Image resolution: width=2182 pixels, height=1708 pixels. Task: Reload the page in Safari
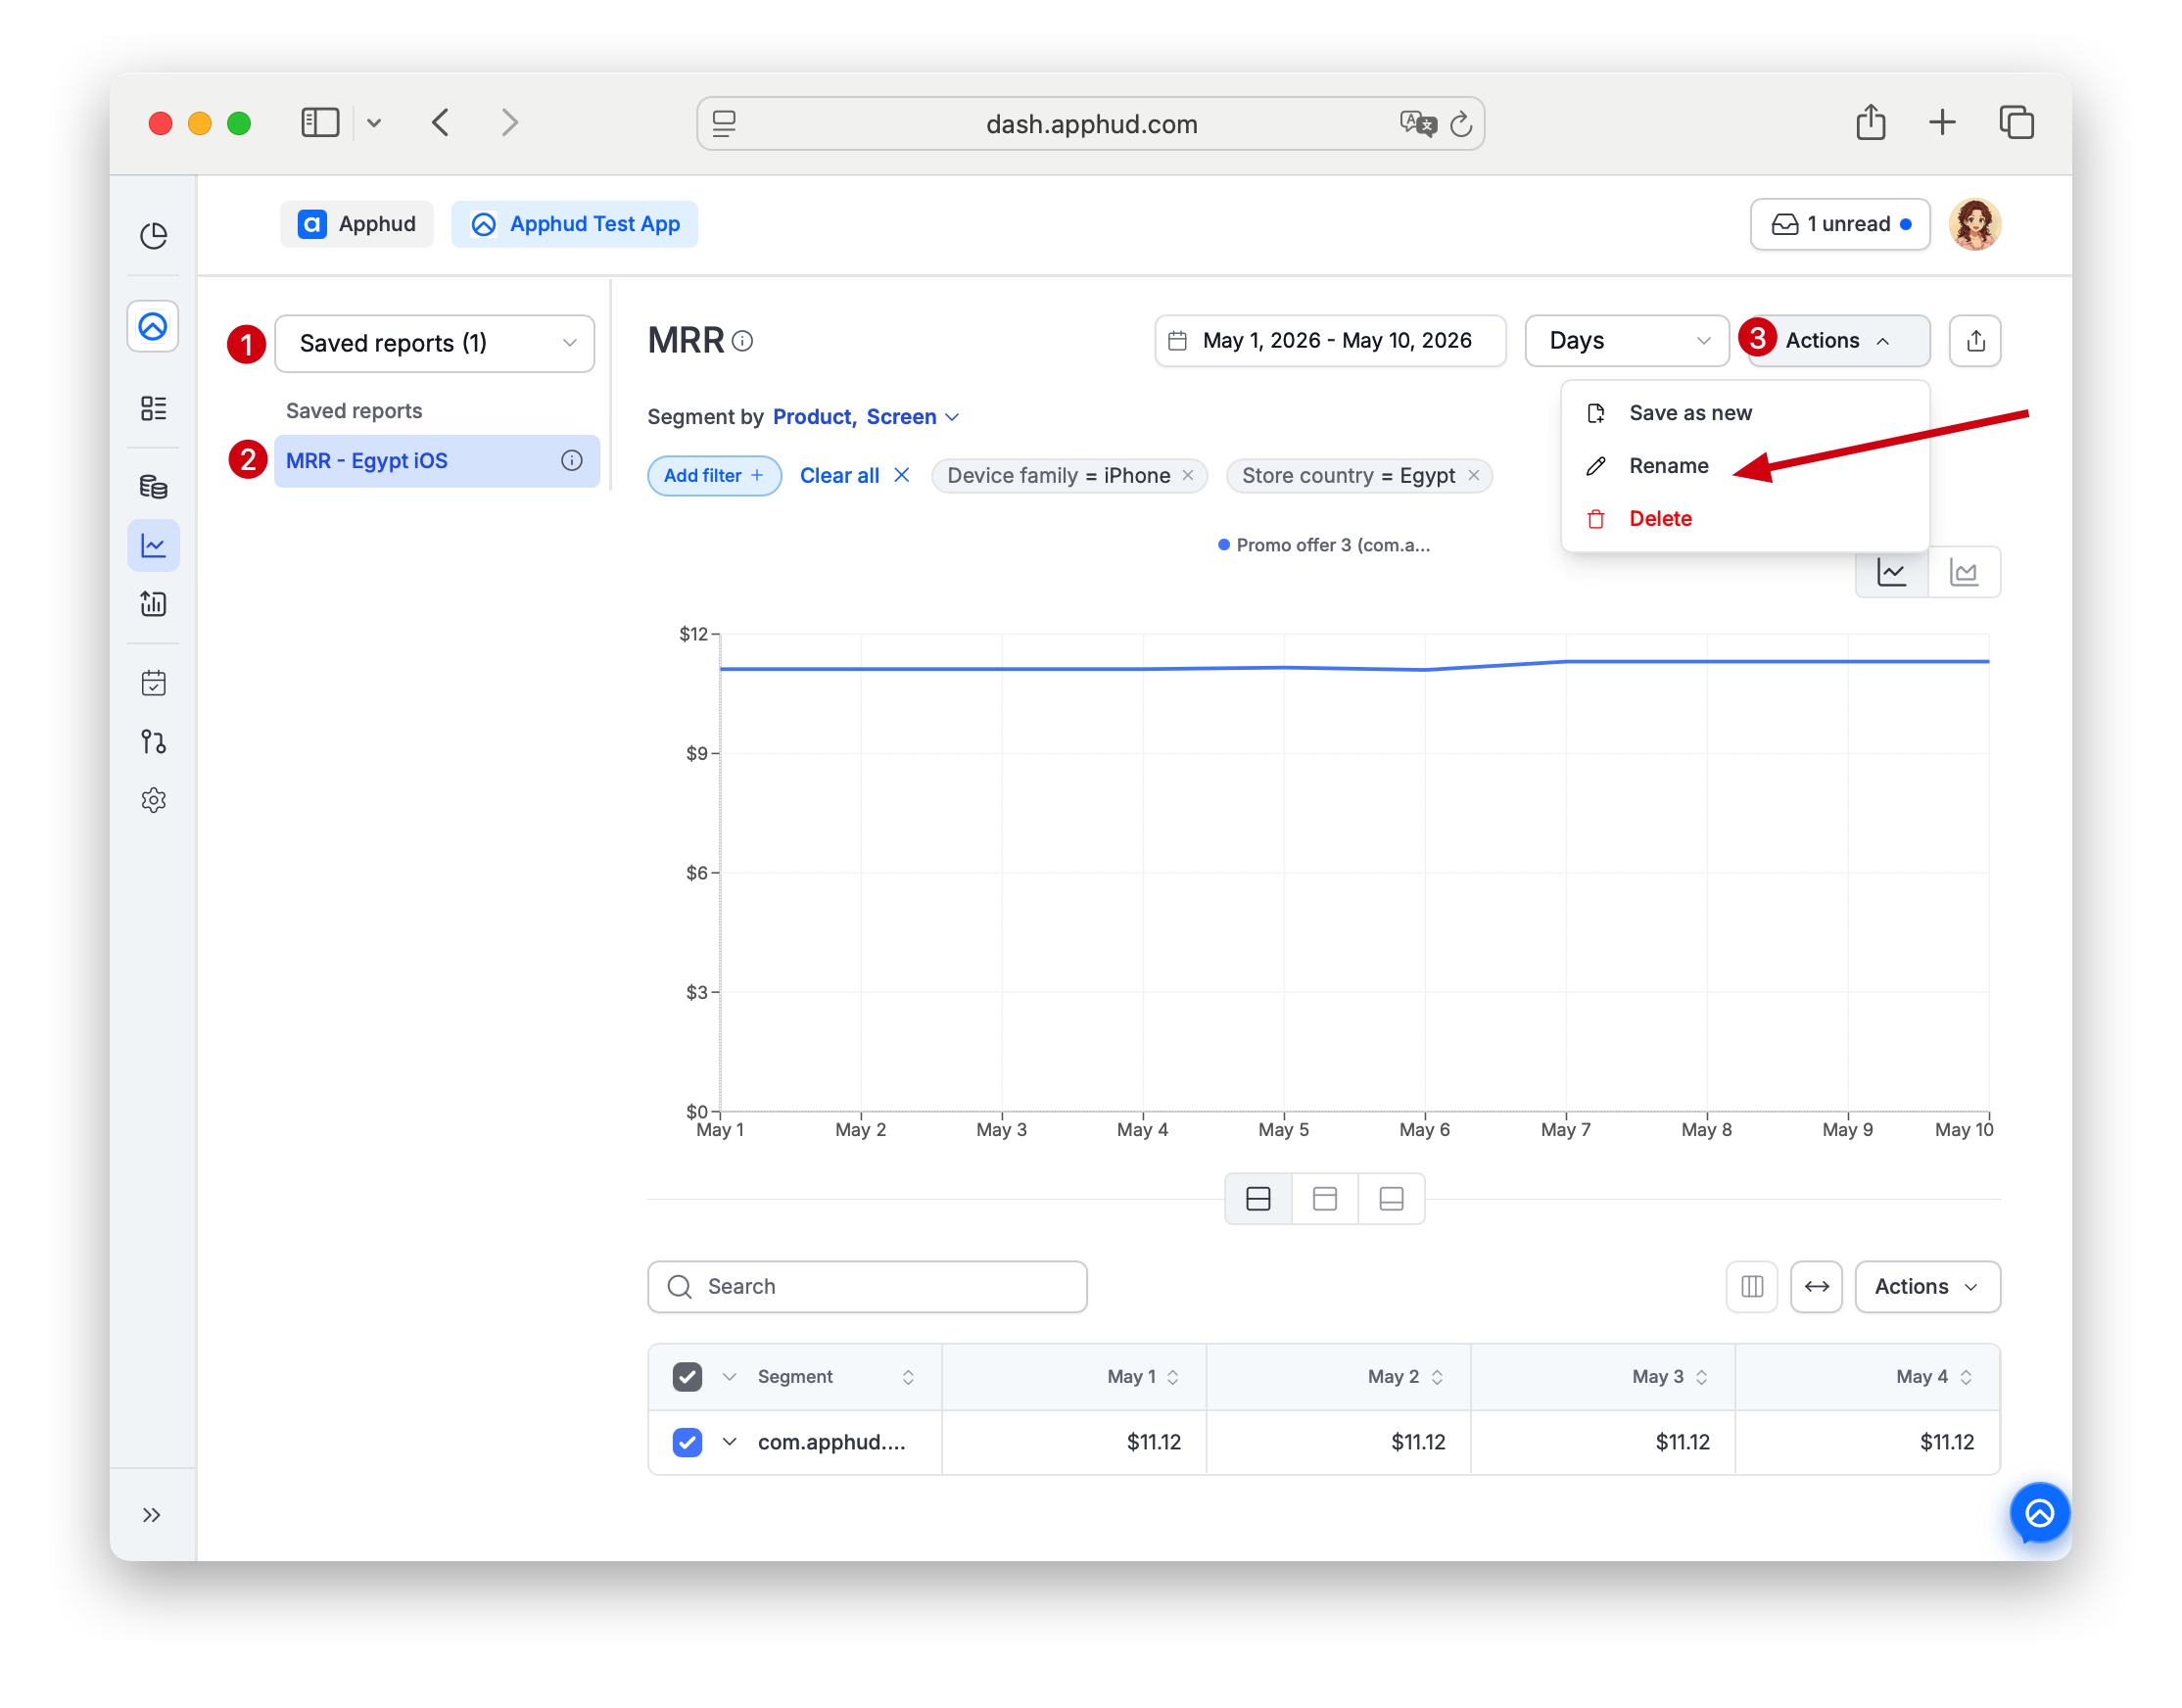coord(1461,124)
